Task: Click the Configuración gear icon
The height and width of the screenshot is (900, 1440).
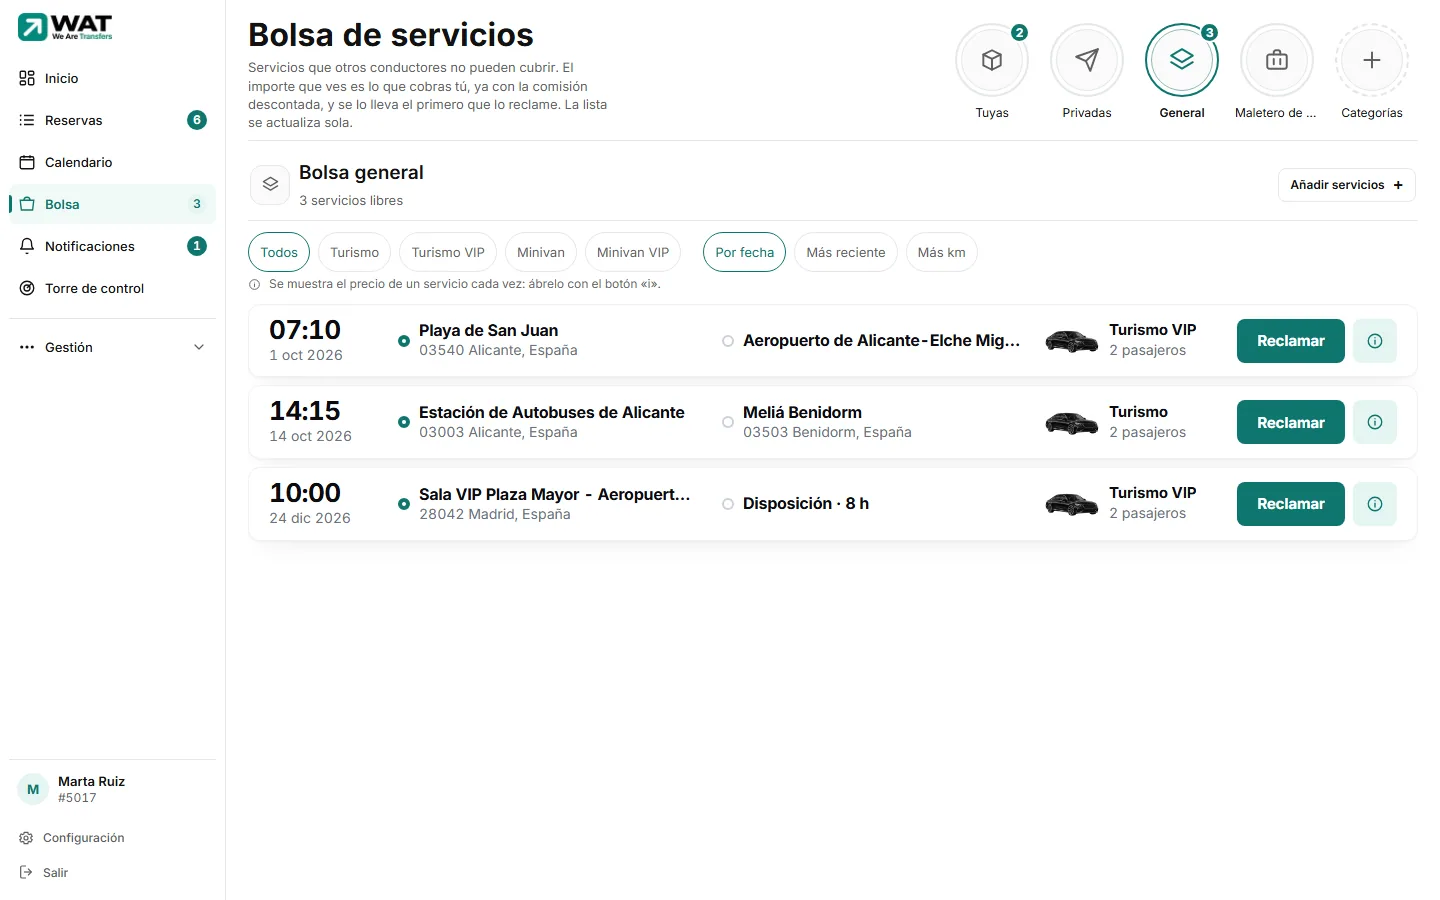Action: (26, 838)
